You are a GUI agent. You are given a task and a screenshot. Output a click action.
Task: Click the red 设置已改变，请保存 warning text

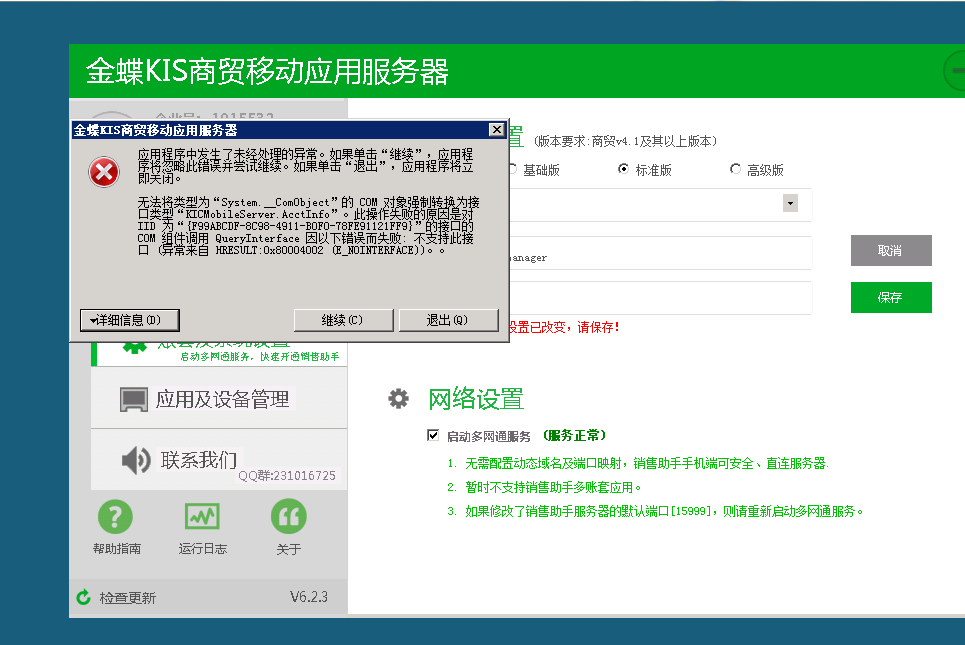tap(564, 327)
